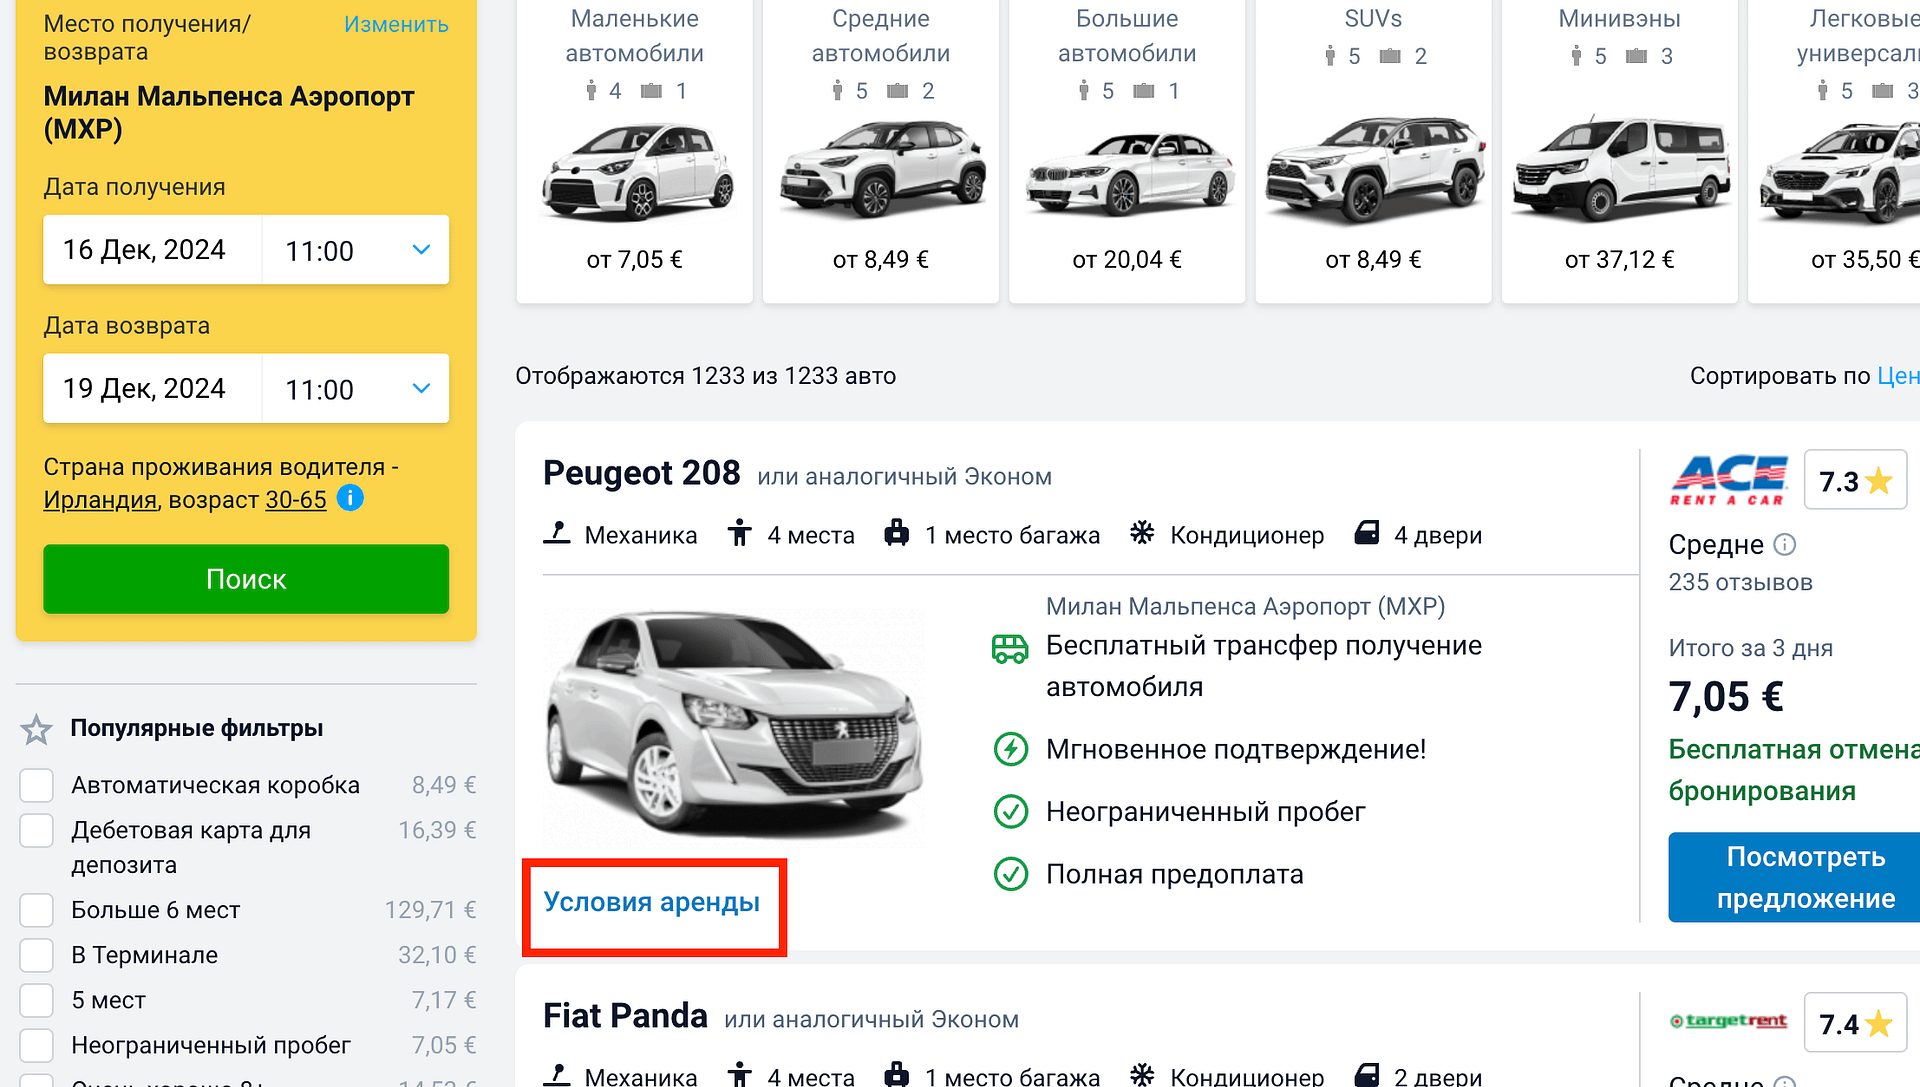Click the Popular filters star icon
This screenshot has height=1087, width=1920.
click(x=37, y=729)
